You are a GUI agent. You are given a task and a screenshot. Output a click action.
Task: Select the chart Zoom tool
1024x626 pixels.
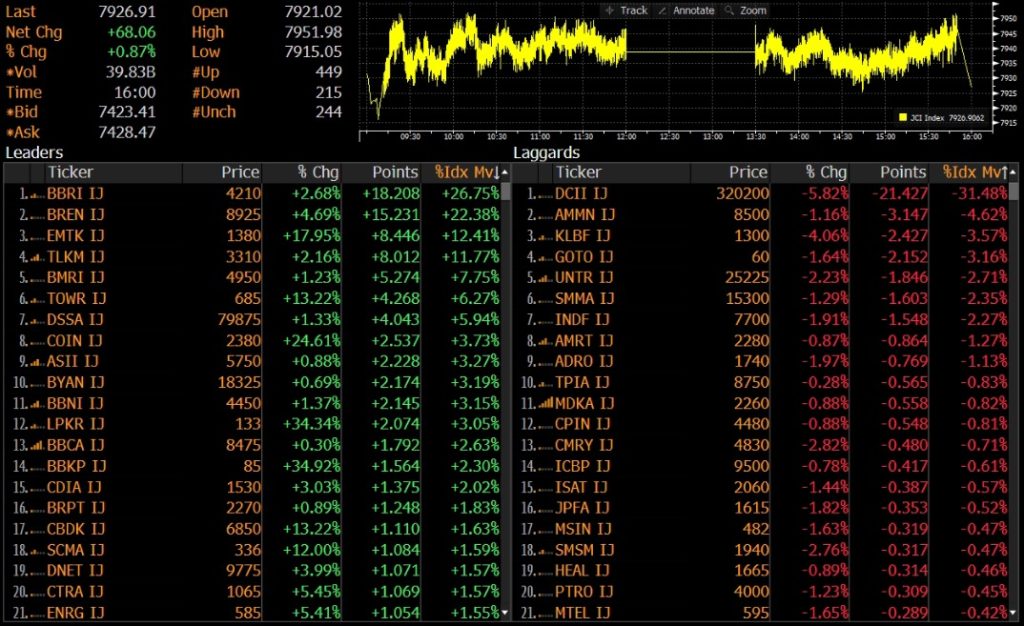(x=745, y=10)
